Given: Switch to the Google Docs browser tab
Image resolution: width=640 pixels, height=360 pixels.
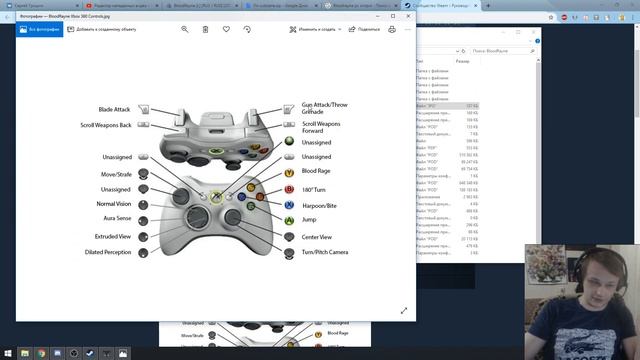Looking at the screenshot, I should point(281,6).
